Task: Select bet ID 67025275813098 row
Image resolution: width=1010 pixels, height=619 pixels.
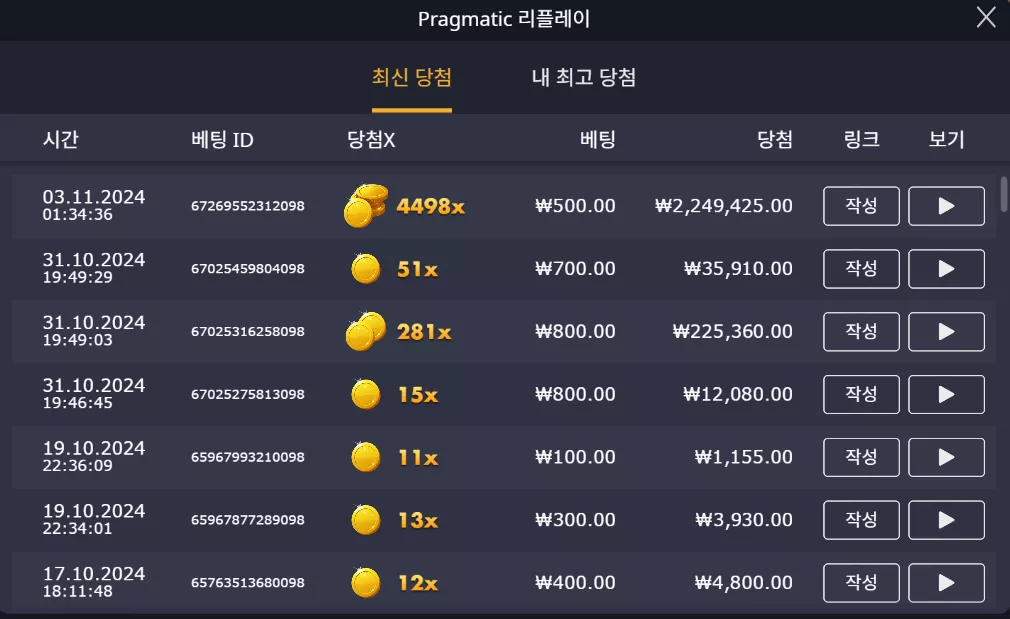Action: click(x=503, y=394)
